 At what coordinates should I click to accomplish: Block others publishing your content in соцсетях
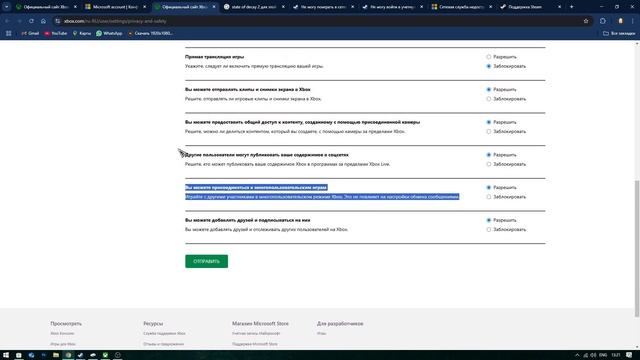489,164
